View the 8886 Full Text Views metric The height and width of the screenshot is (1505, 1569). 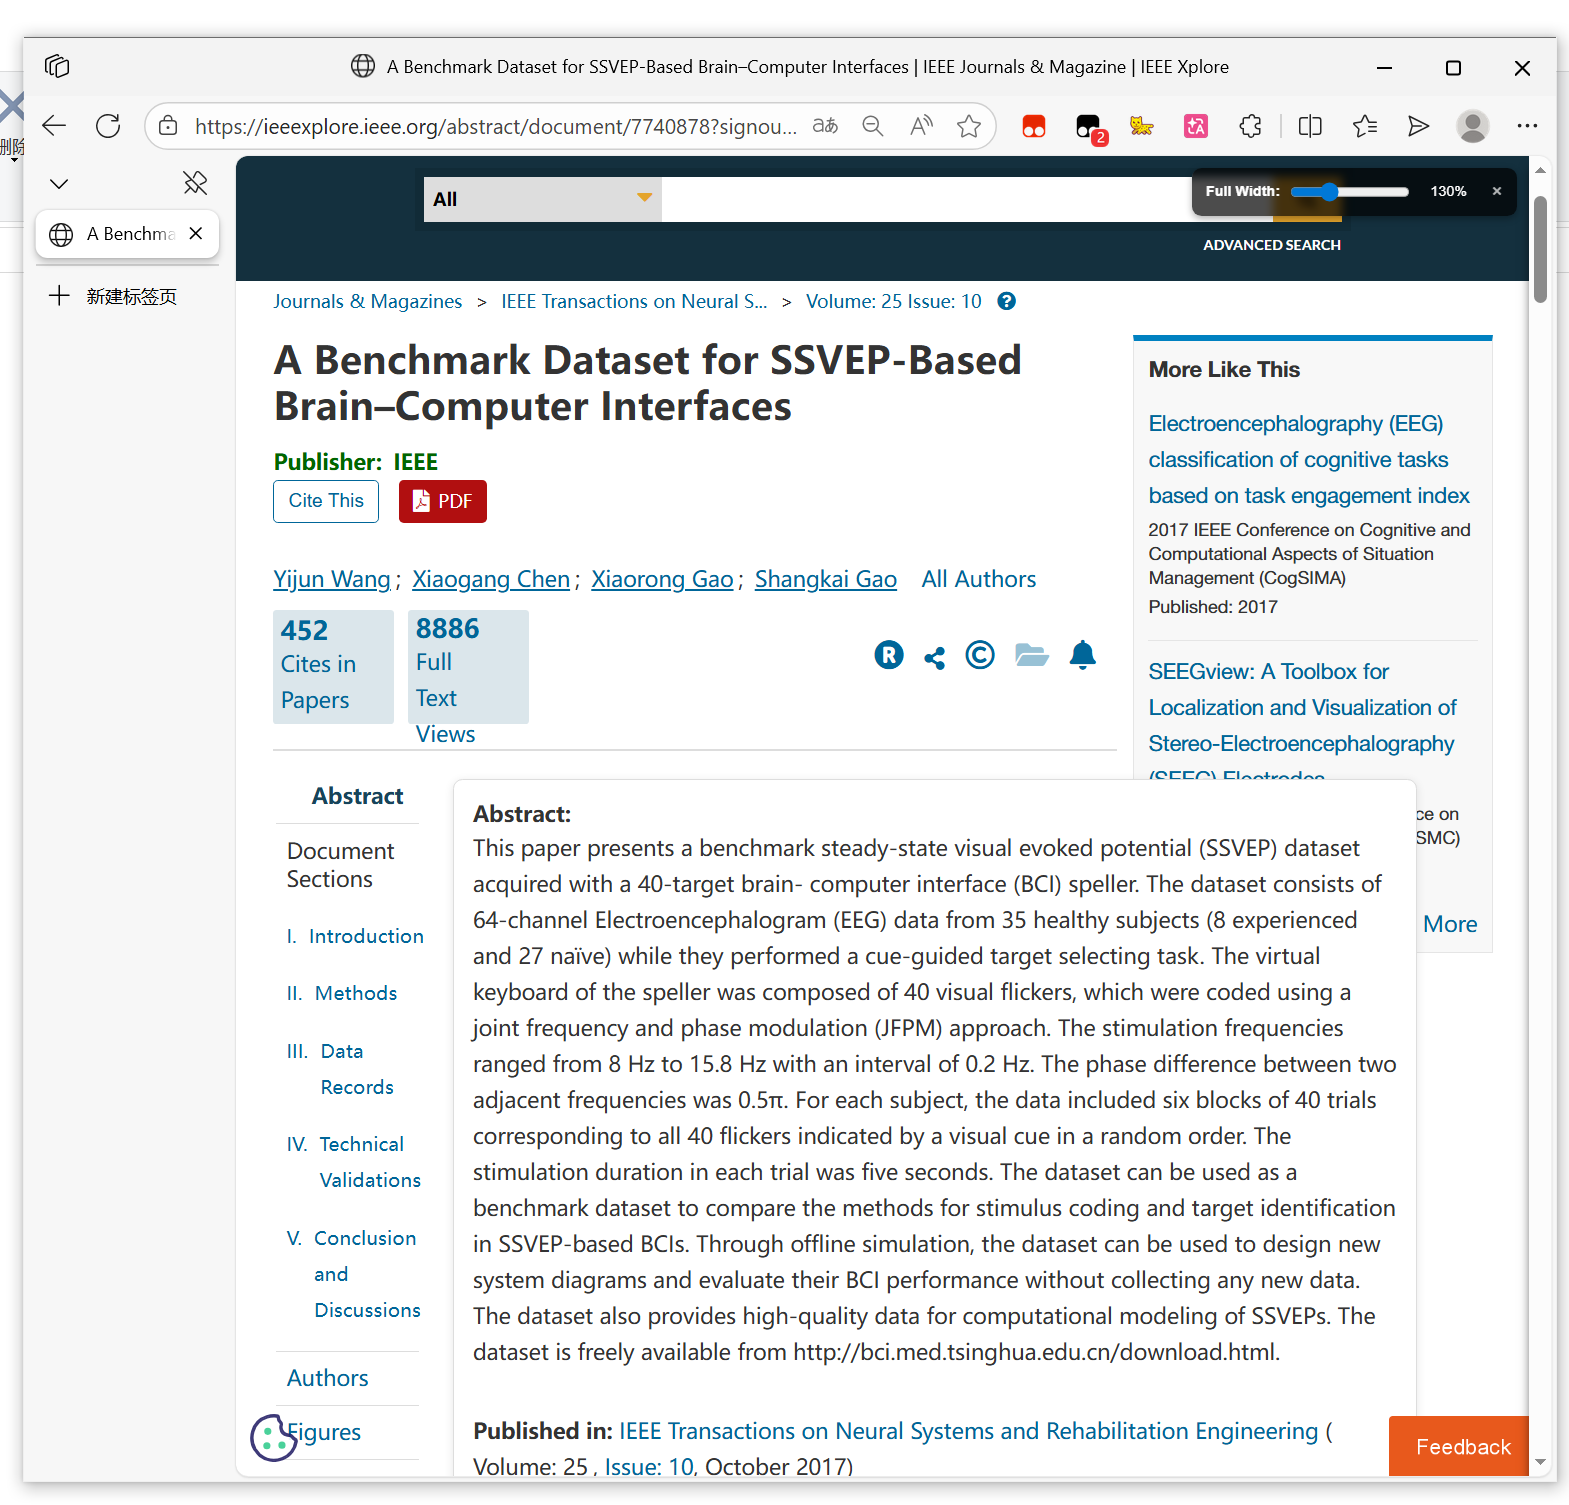click(468, 667)
